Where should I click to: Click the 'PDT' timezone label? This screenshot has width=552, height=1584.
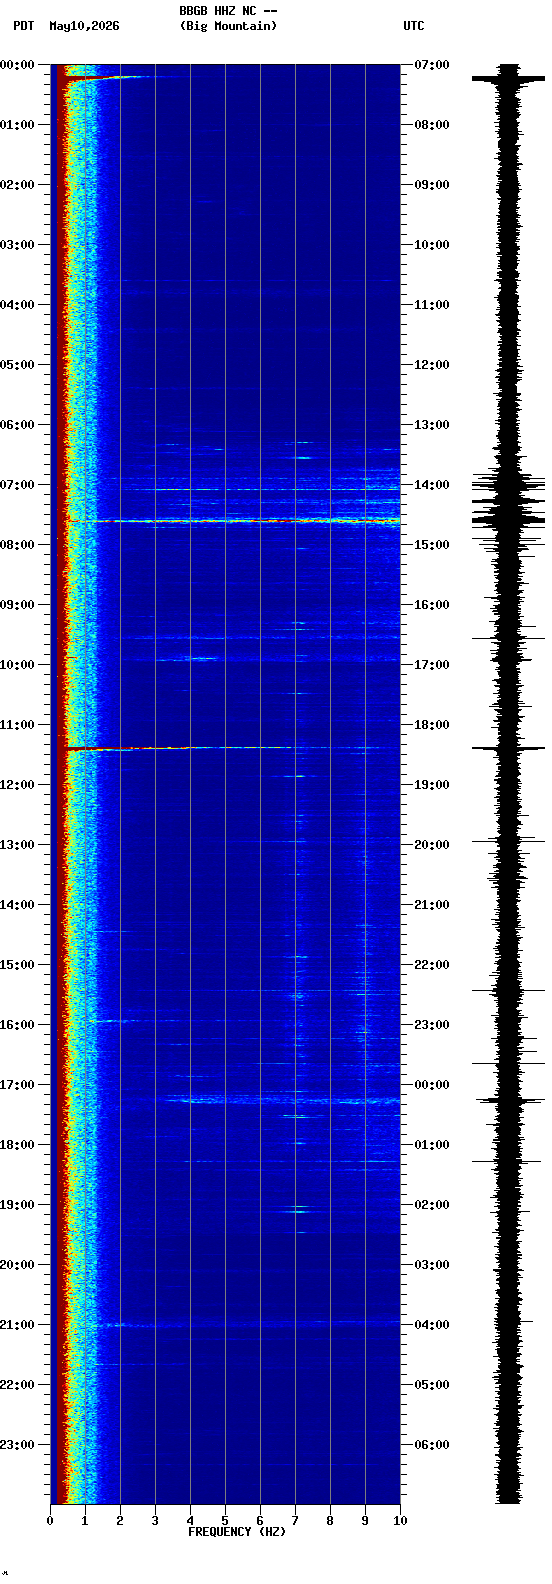coord(23,26)
